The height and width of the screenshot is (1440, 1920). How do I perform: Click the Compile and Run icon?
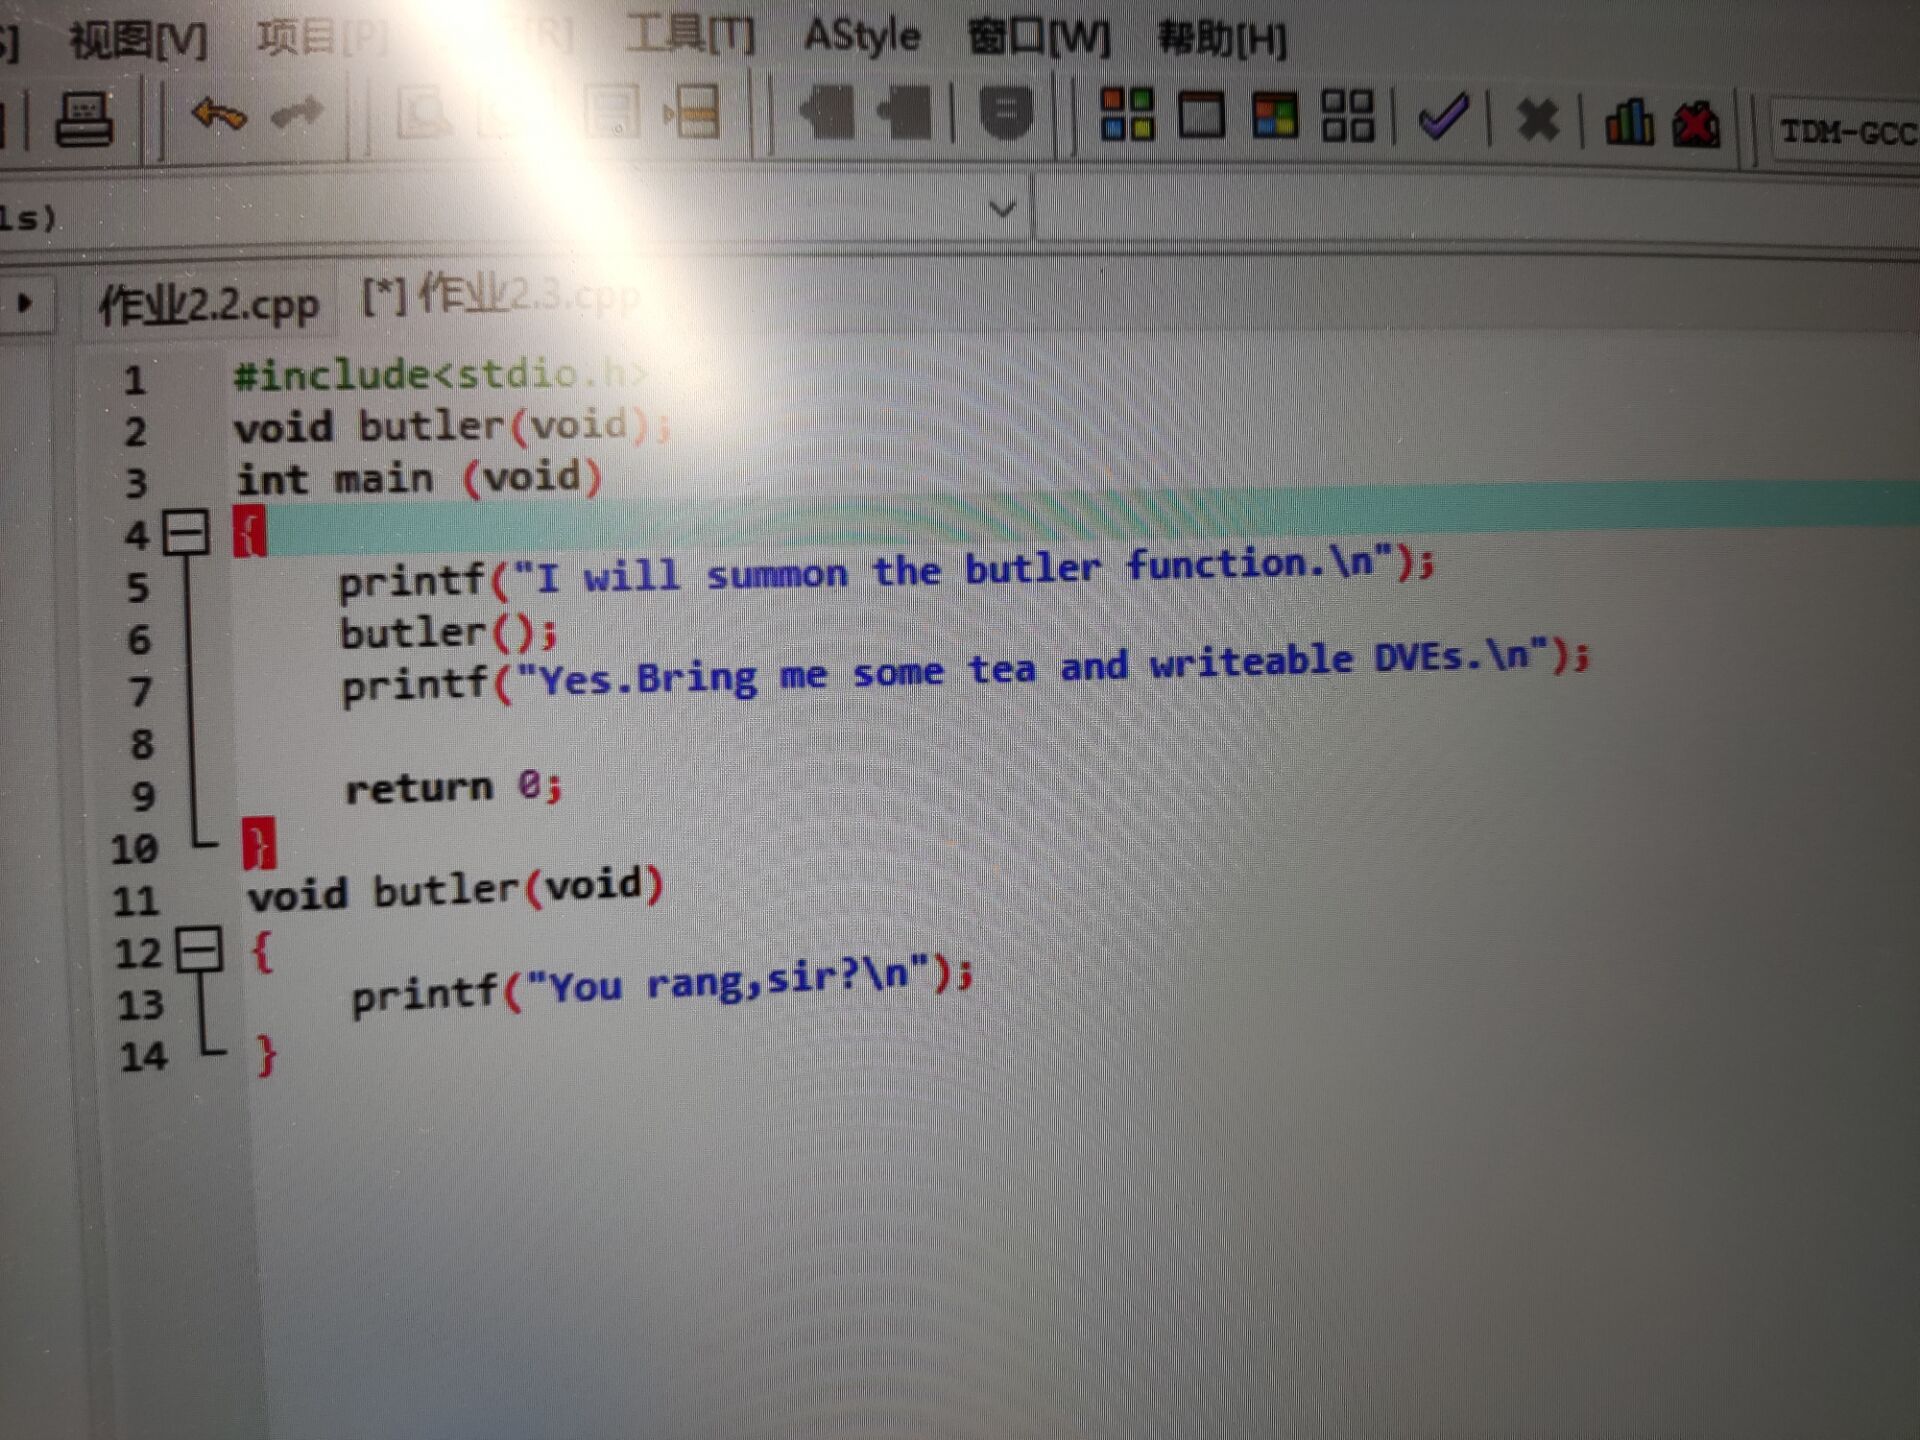coord(1275,116)
